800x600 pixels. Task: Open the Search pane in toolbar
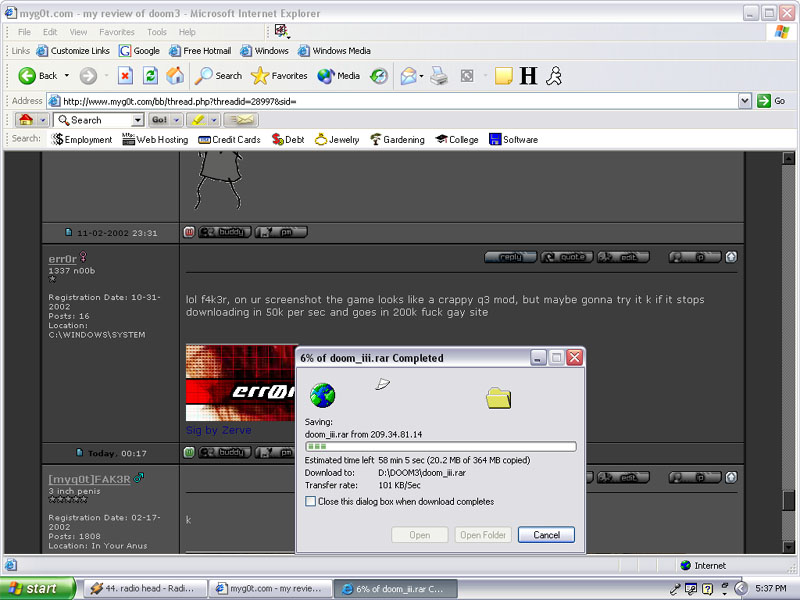pos(218,76)
